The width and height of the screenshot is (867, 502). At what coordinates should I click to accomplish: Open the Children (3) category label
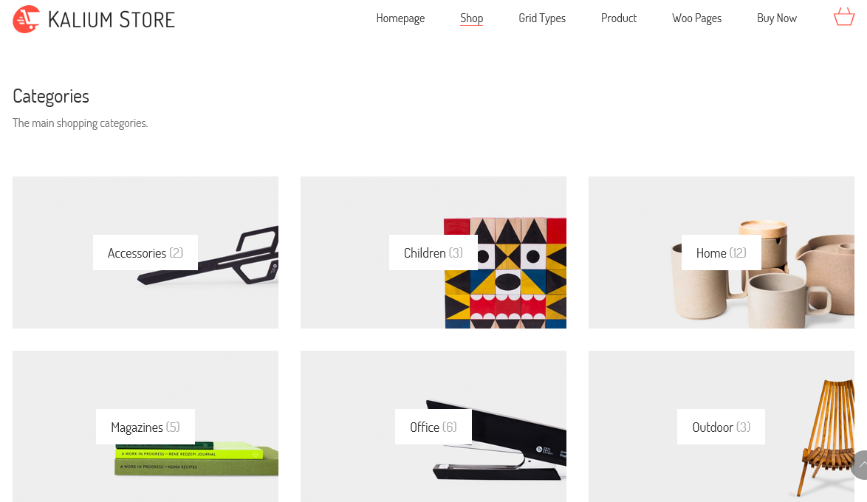point(434,253)
